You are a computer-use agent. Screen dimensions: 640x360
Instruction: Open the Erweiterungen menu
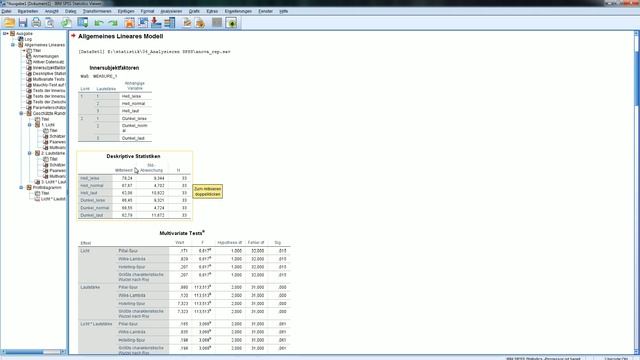tap(238, 11)
